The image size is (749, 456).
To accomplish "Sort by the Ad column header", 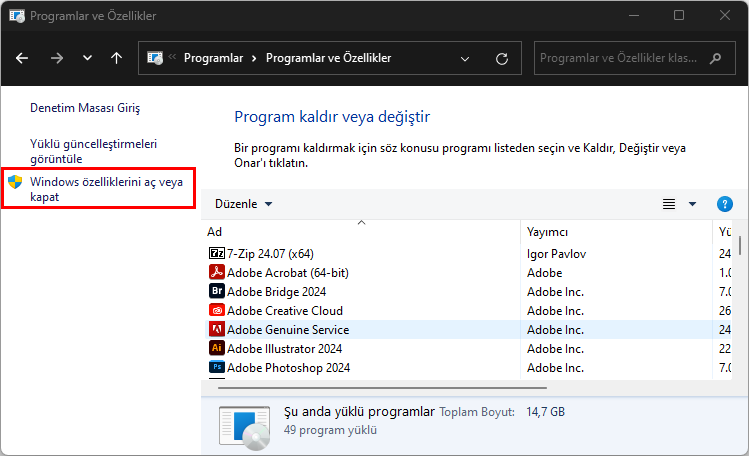I will tap(361, 232).
